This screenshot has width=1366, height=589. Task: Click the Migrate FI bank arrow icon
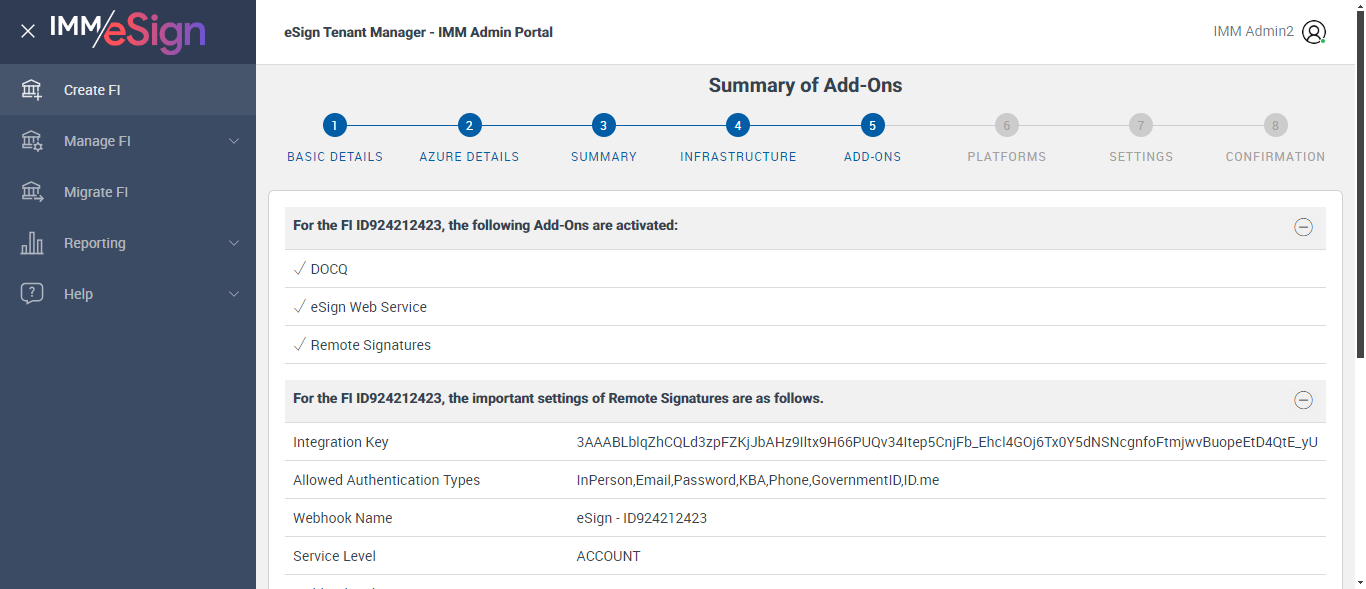(32, 192)
